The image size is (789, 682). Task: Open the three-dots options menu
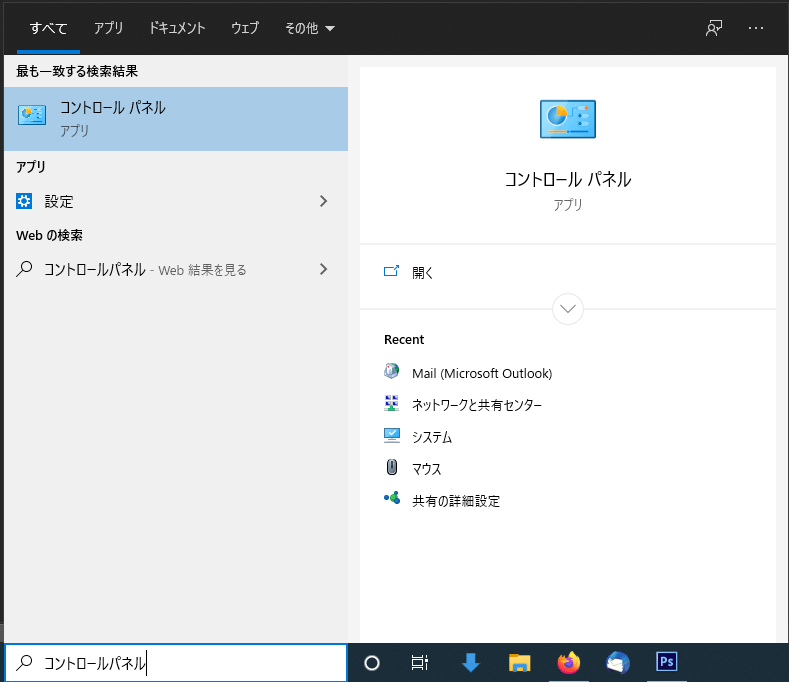point(756,28)
